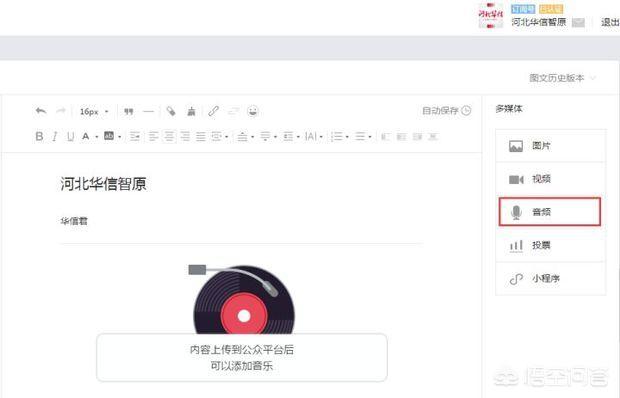Click the first image float icon
Screen dimensions: 620x398
[x=386, y=137]
